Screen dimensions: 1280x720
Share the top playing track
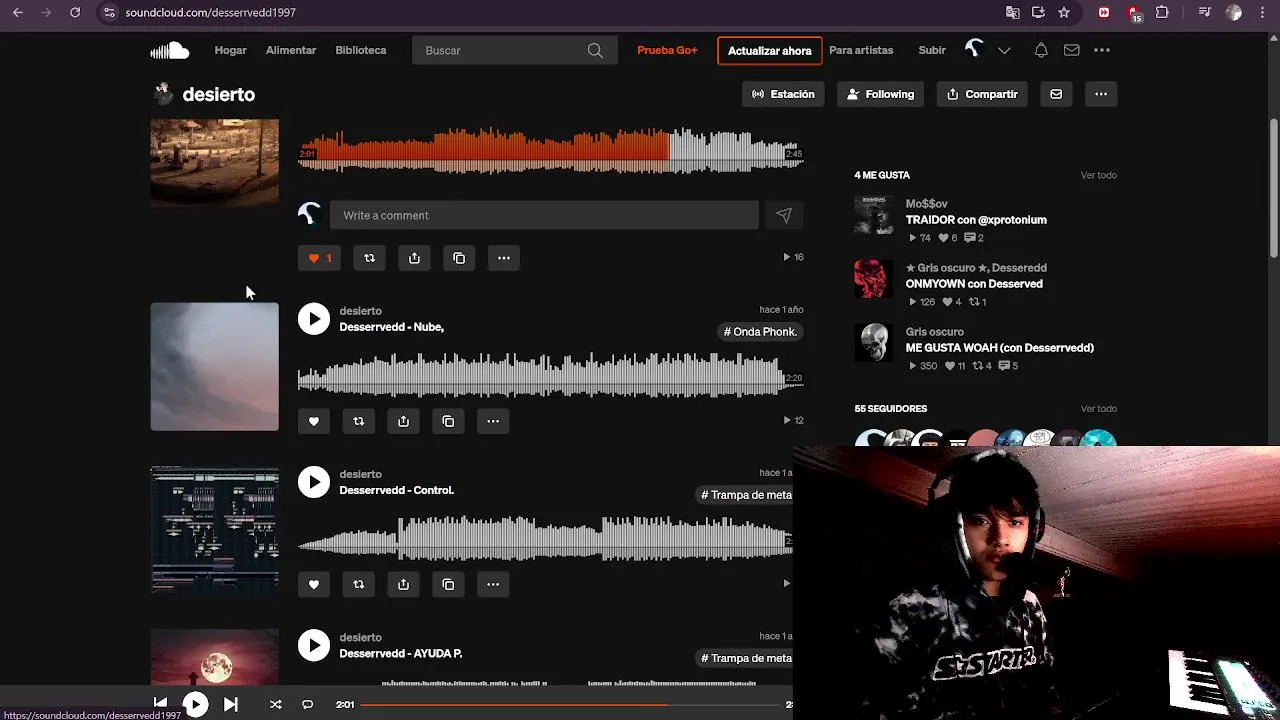(414, 258)
